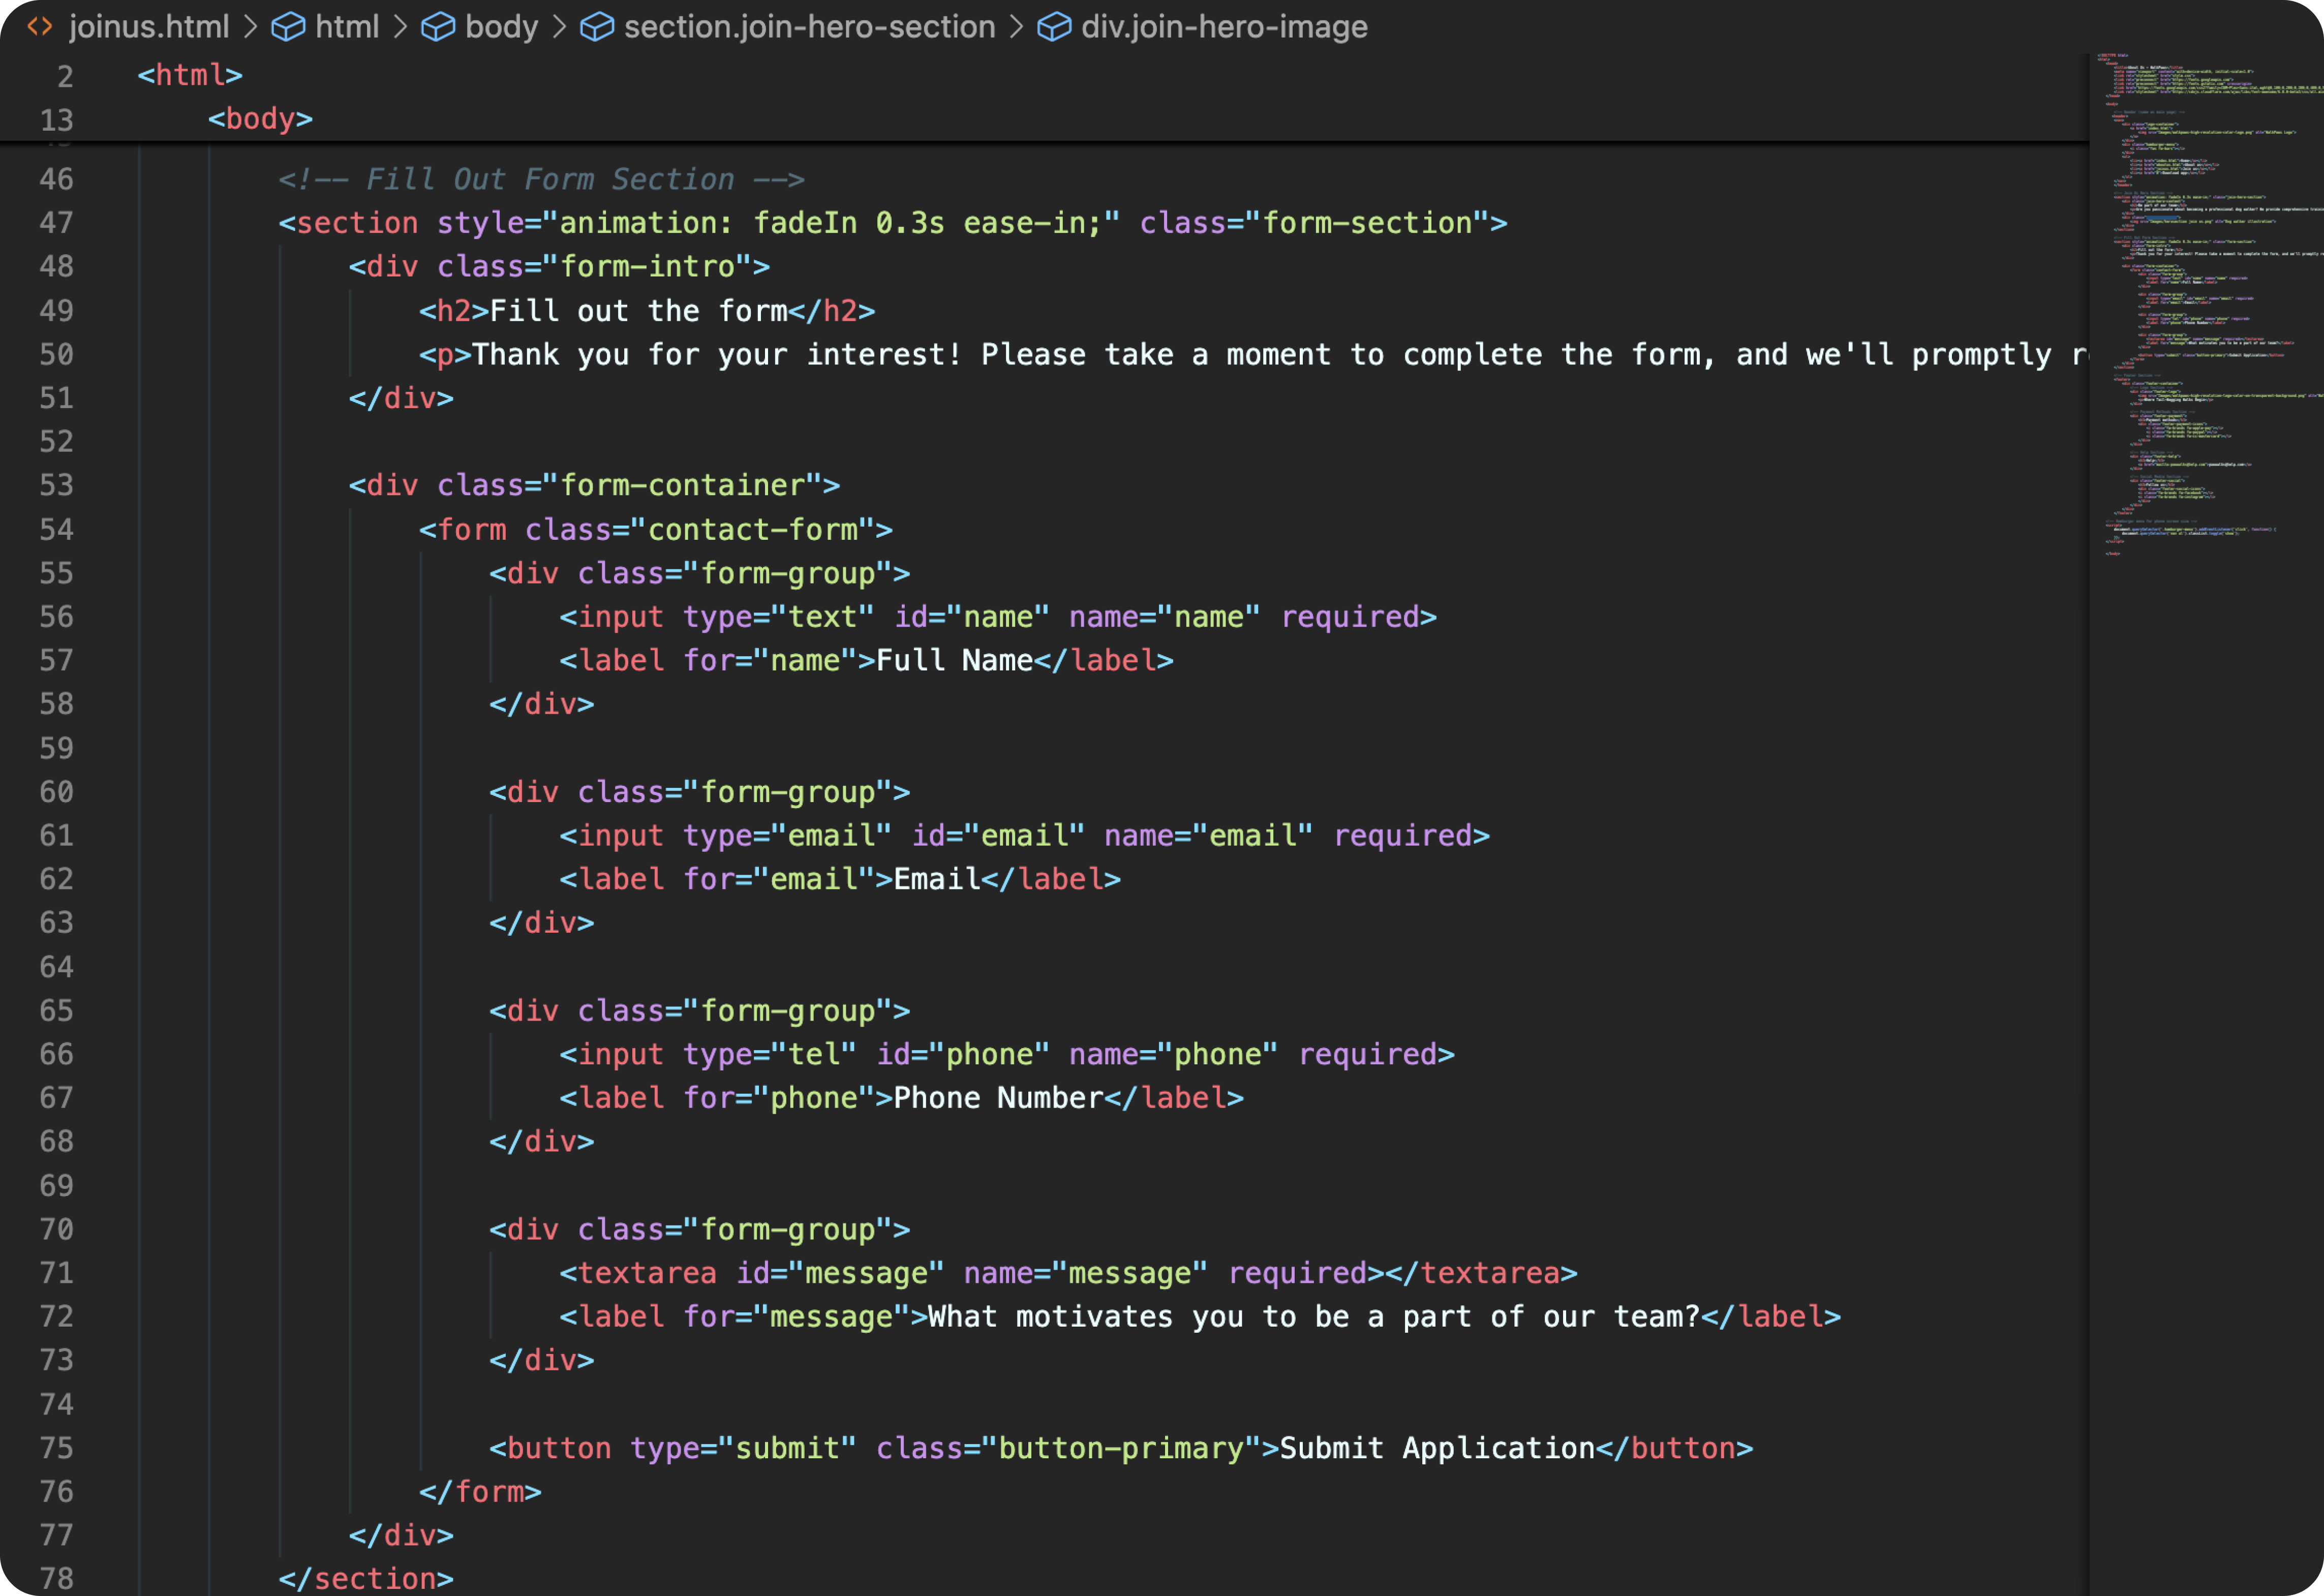Viewport: 2324px width, 1596px height.
Task: Click cube icon before div.join-hero-image
Action: (x=1054, y=27)
